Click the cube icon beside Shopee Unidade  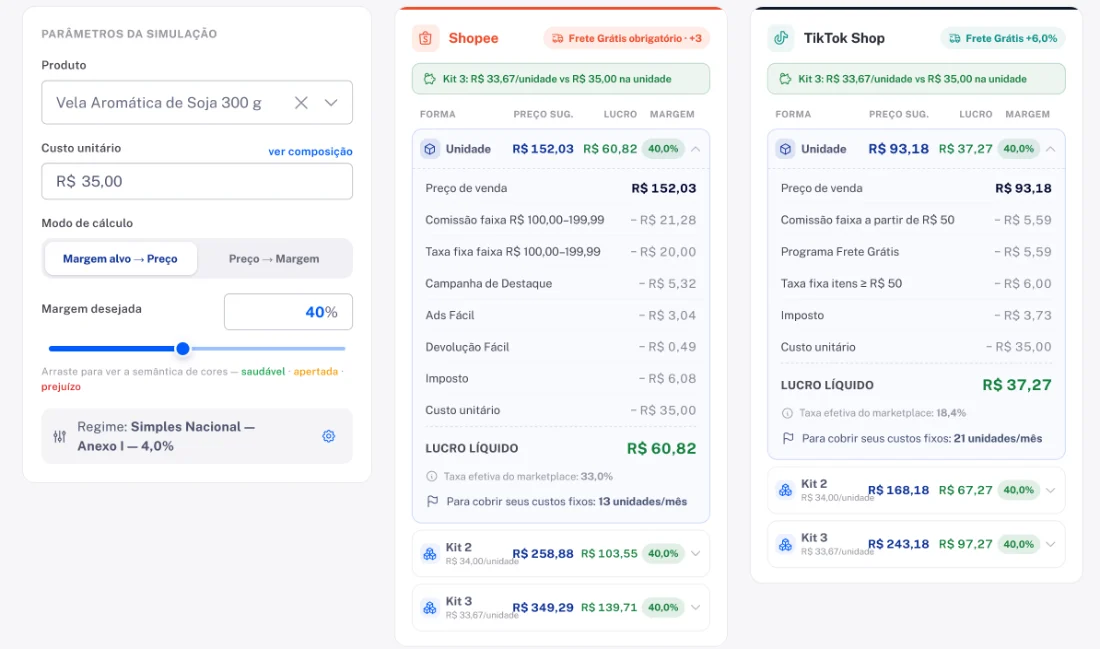coord(429,149)
